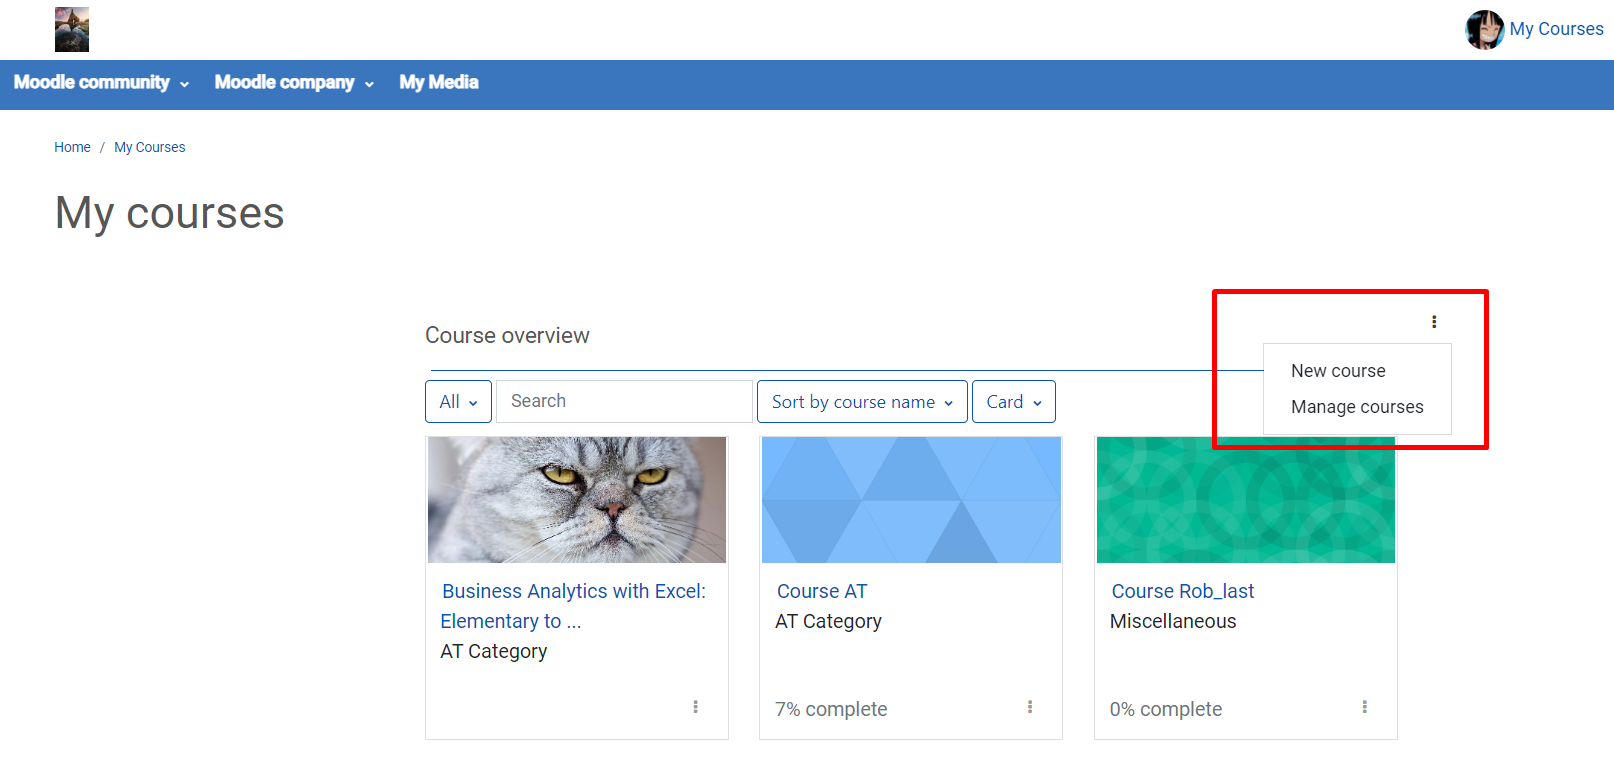Click Miscellaneous category label

point(1173,621)
